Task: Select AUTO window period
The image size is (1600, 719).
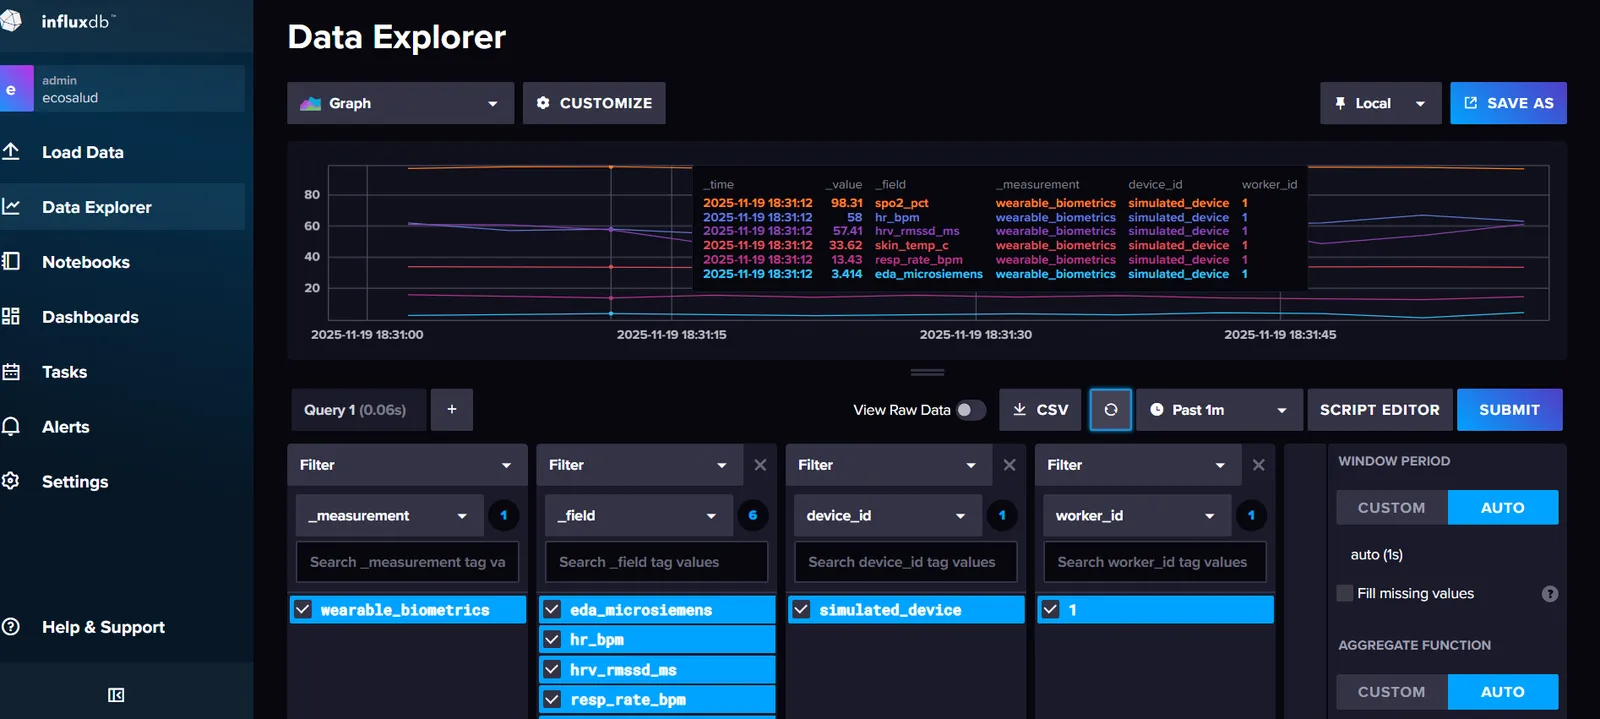Action: coord(1503,507)
